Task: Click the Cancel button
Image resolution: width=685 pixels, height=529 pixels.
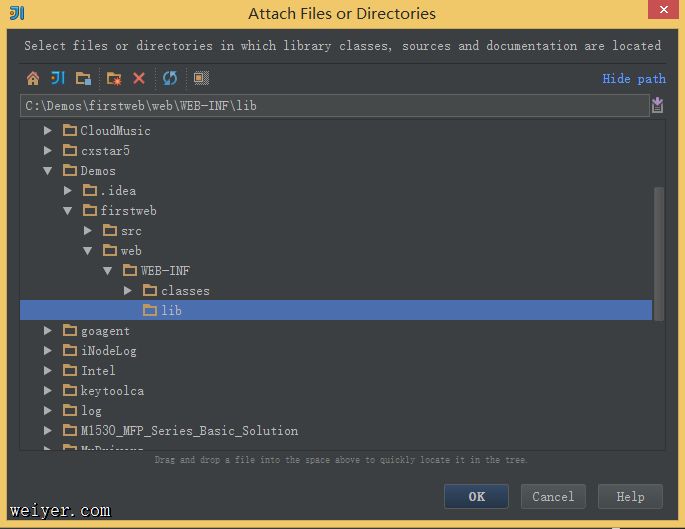Action: click(x=553, y=496)
